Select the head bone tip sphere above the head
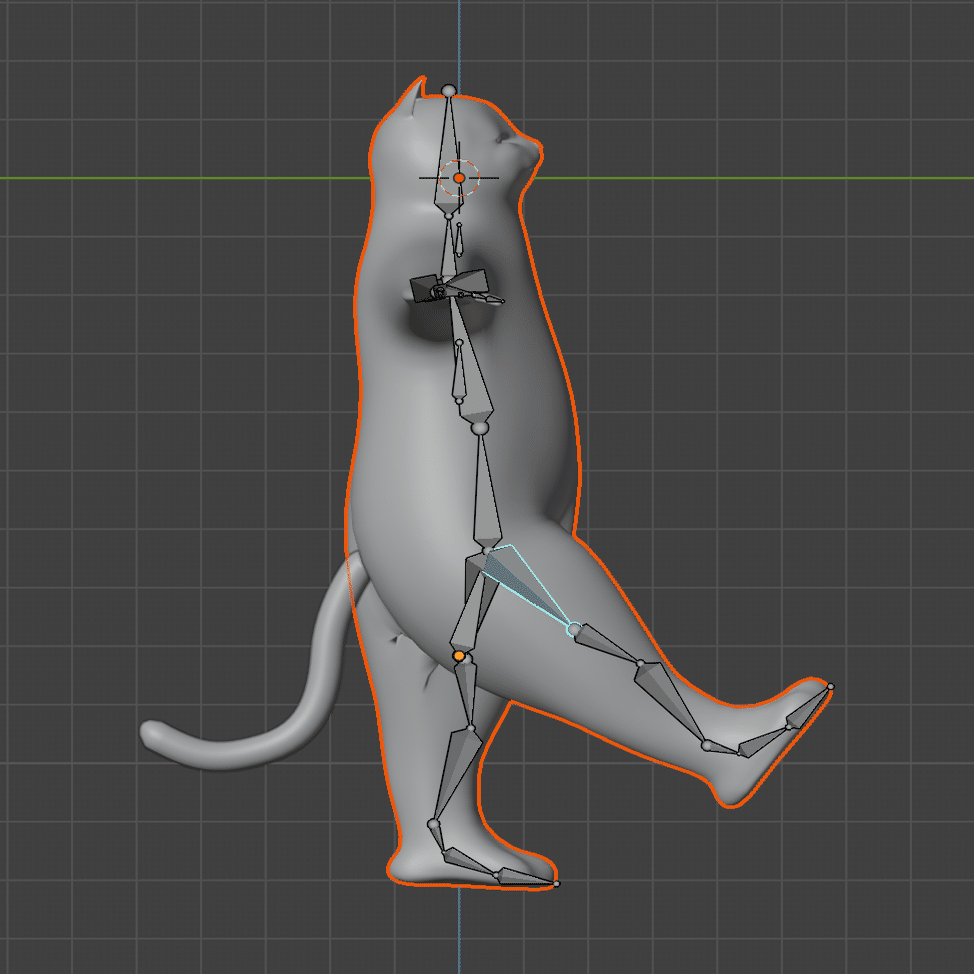This screenshot has width=974, height=974. (x=448, y=91)
